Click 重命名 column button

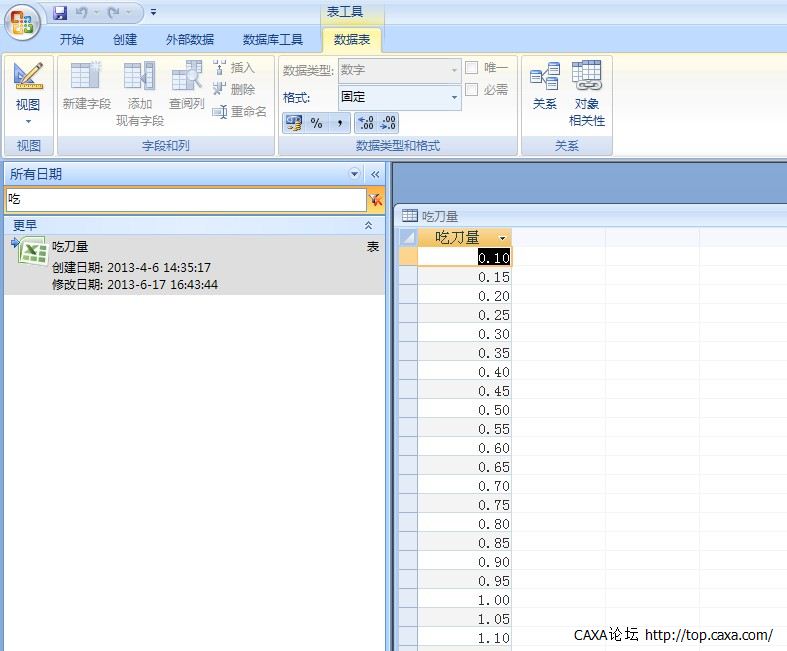[x=239, y=111]
